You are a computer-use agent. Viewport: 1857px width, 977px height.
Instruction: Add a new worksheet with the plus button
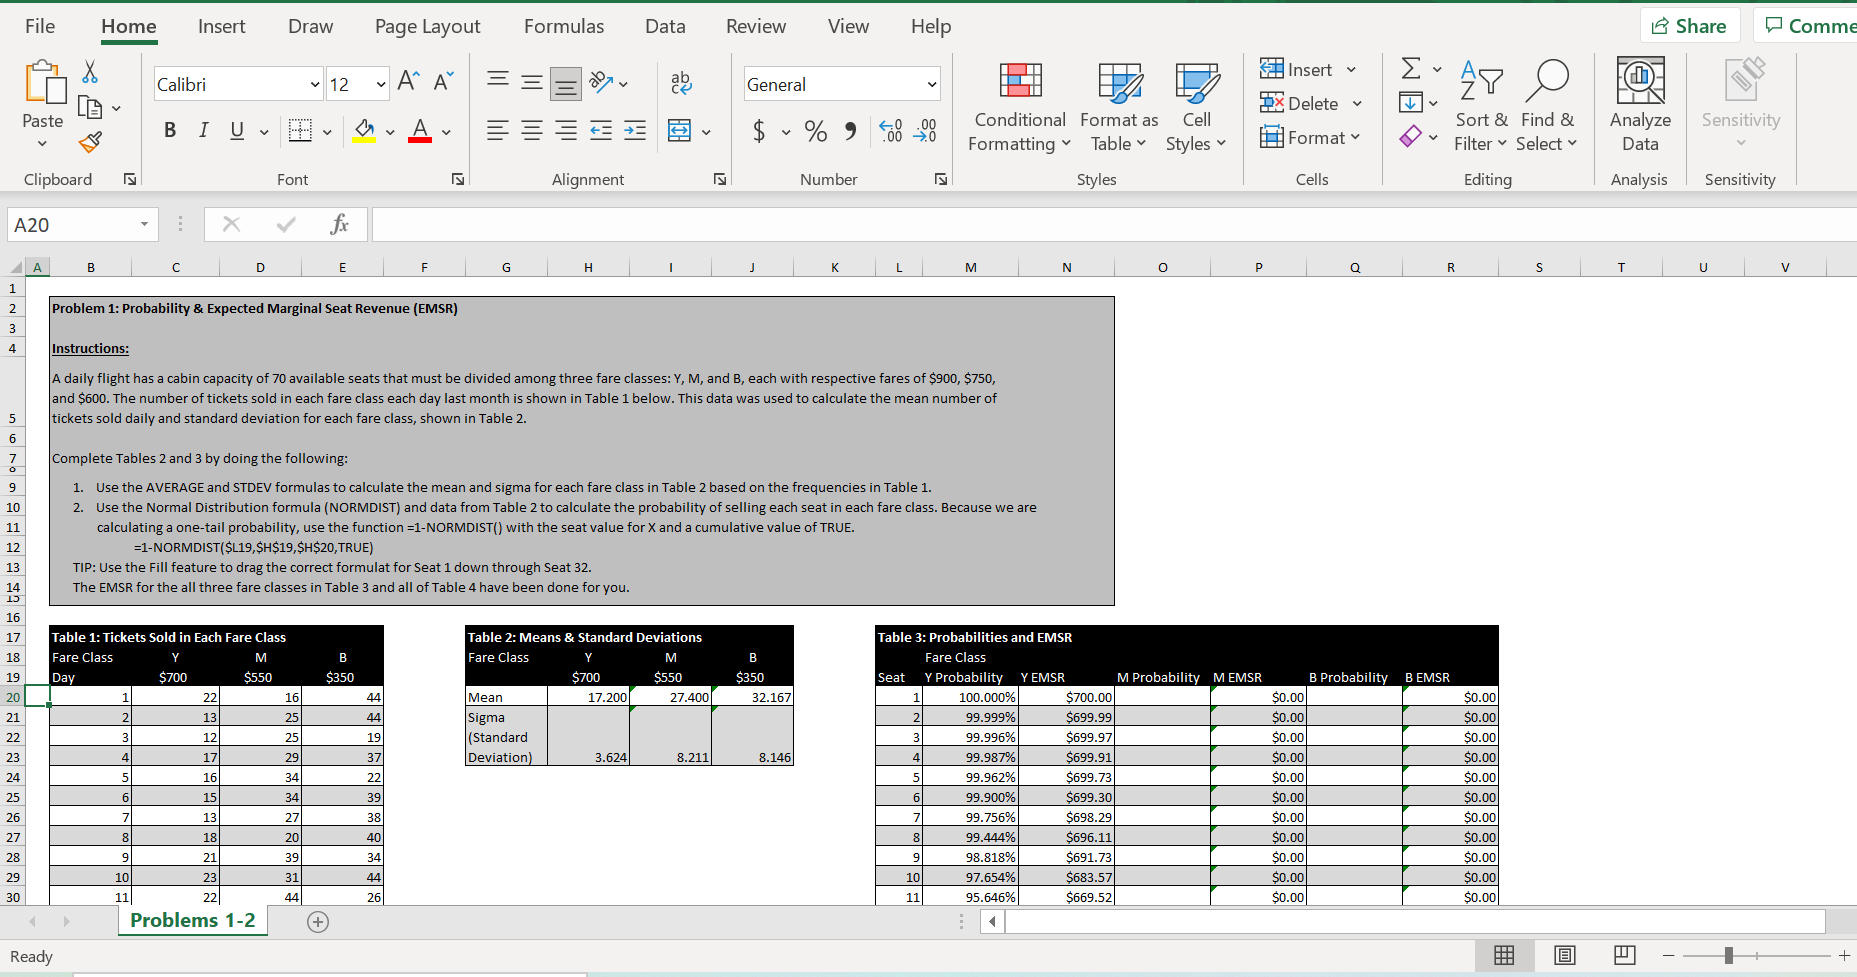click(x=318, y=921)
